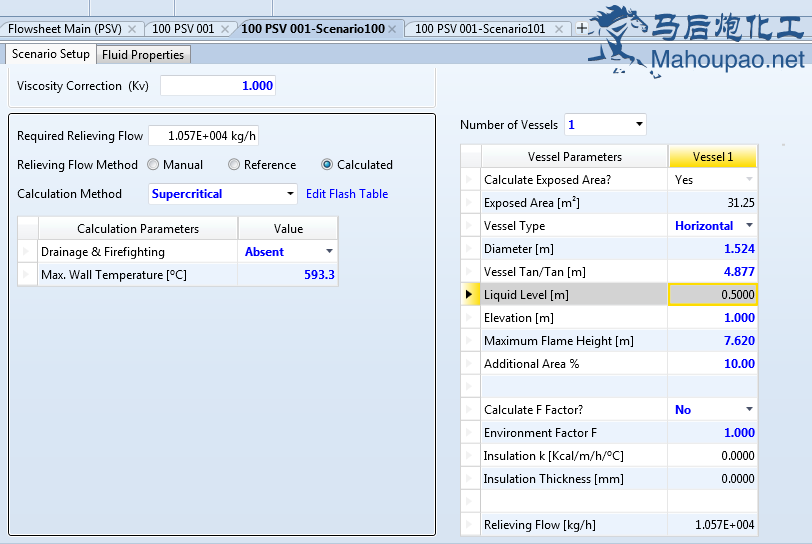The width and height of the screenshot is (812, 544).
Task: Edit Max. Wall Temperature value 593.3
Action: [288, 275]
